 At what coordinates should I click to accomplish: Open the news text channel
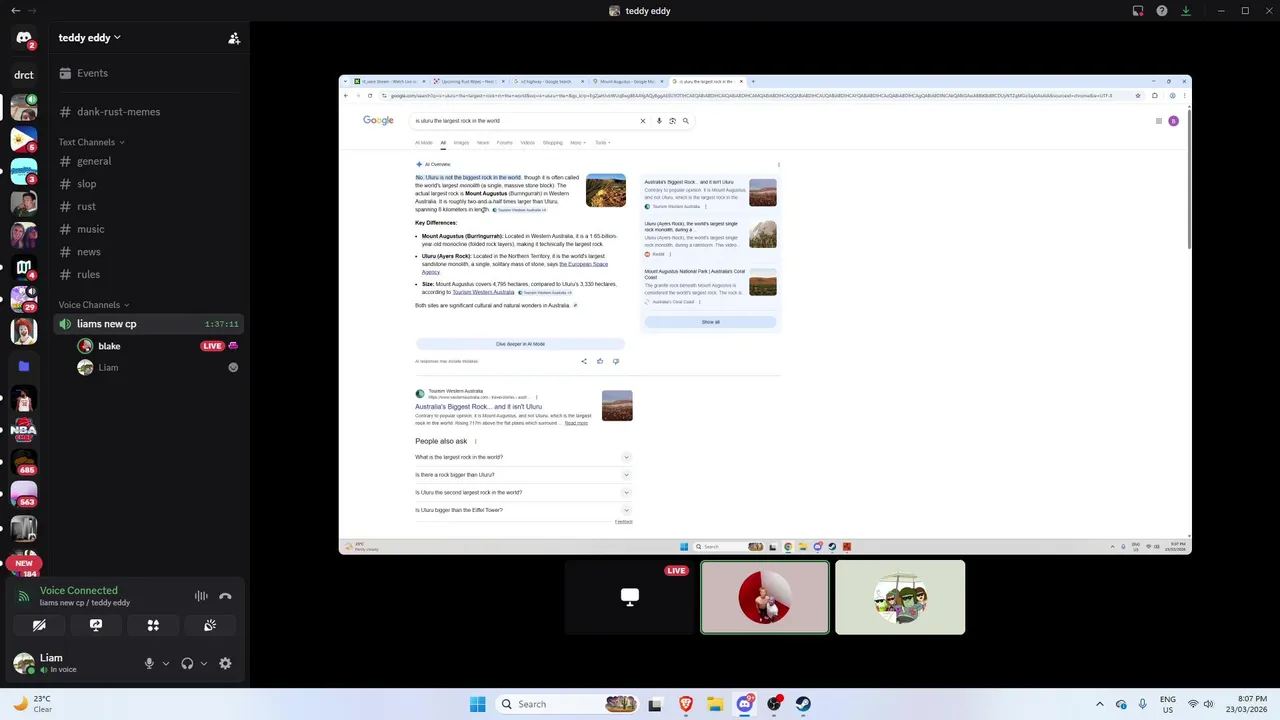148,252
